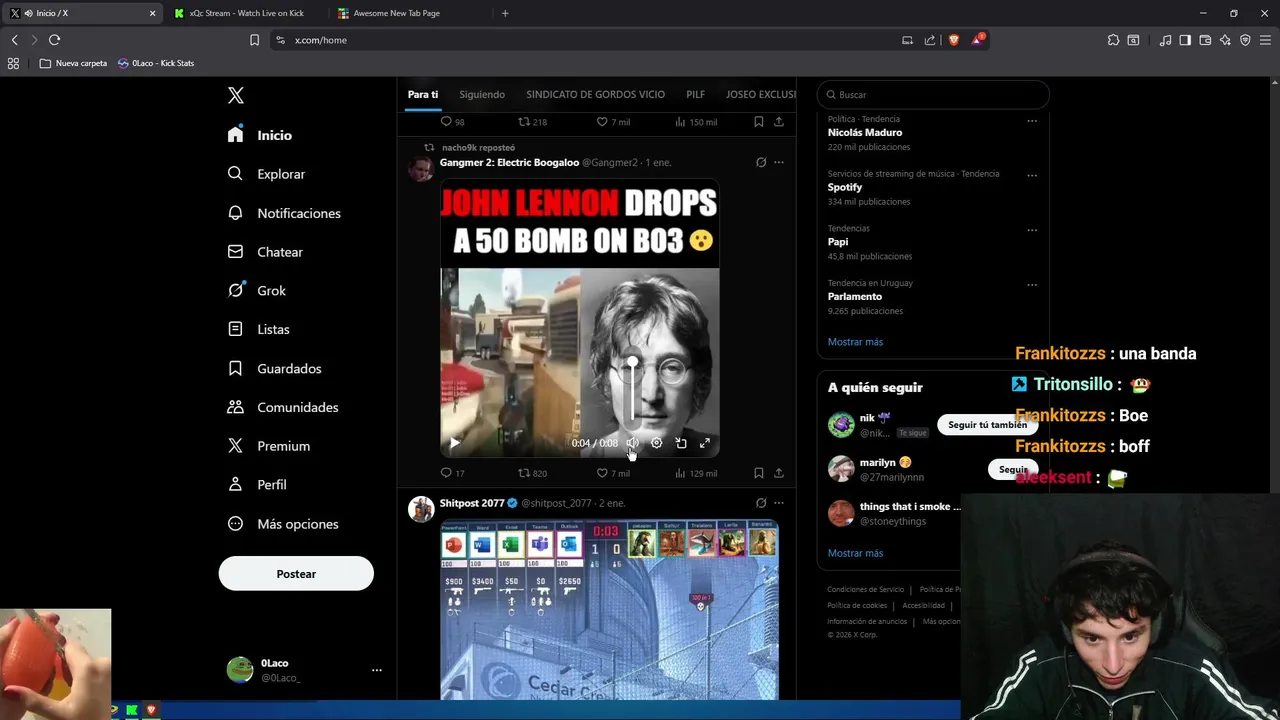Image resolution: width=1280 pixels, height=720 pixels.
Task: Open the PILF timeline tab
Action: pyautogui.click(x=695, y=94)
